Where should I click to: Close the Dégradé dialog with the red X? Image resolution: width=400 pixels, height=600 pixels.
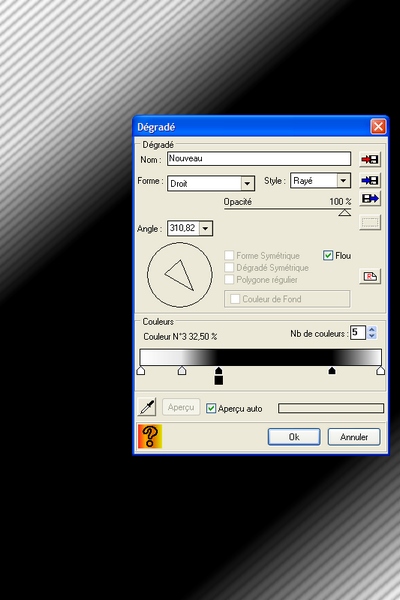click(378, 126)
